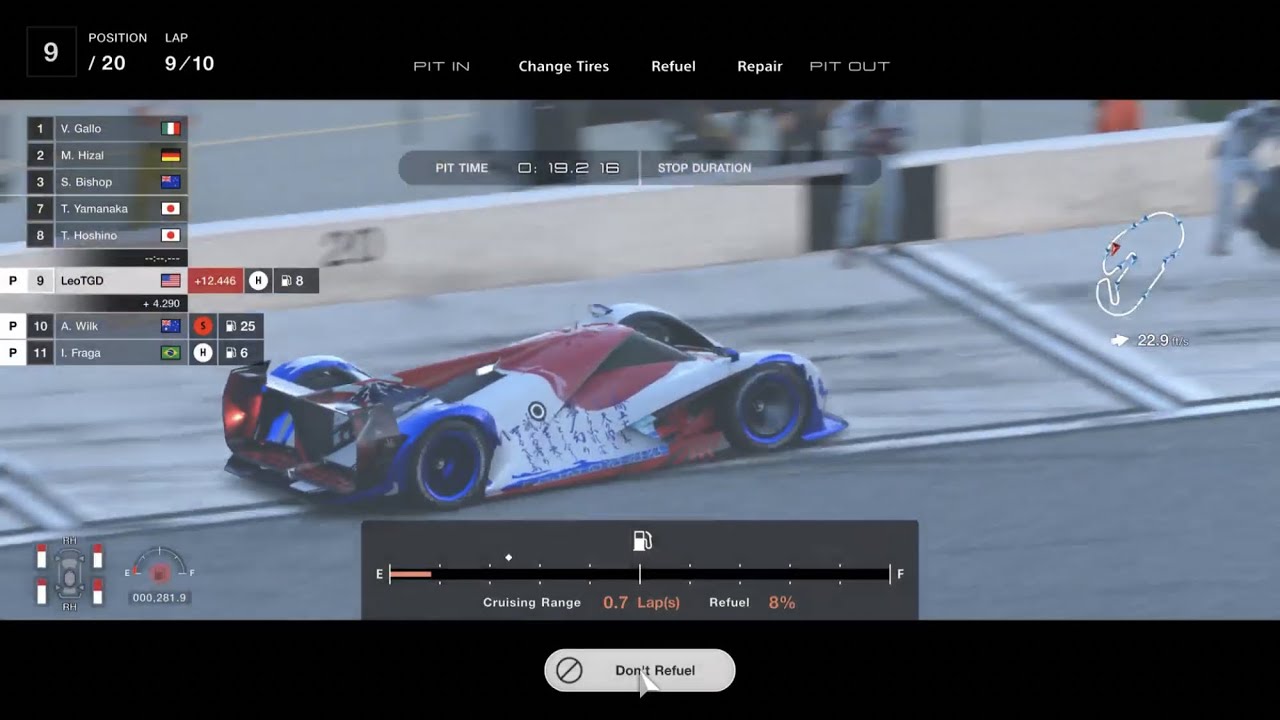
Task: Click the refuel amount slider bar
Action: tap(640, 574)
